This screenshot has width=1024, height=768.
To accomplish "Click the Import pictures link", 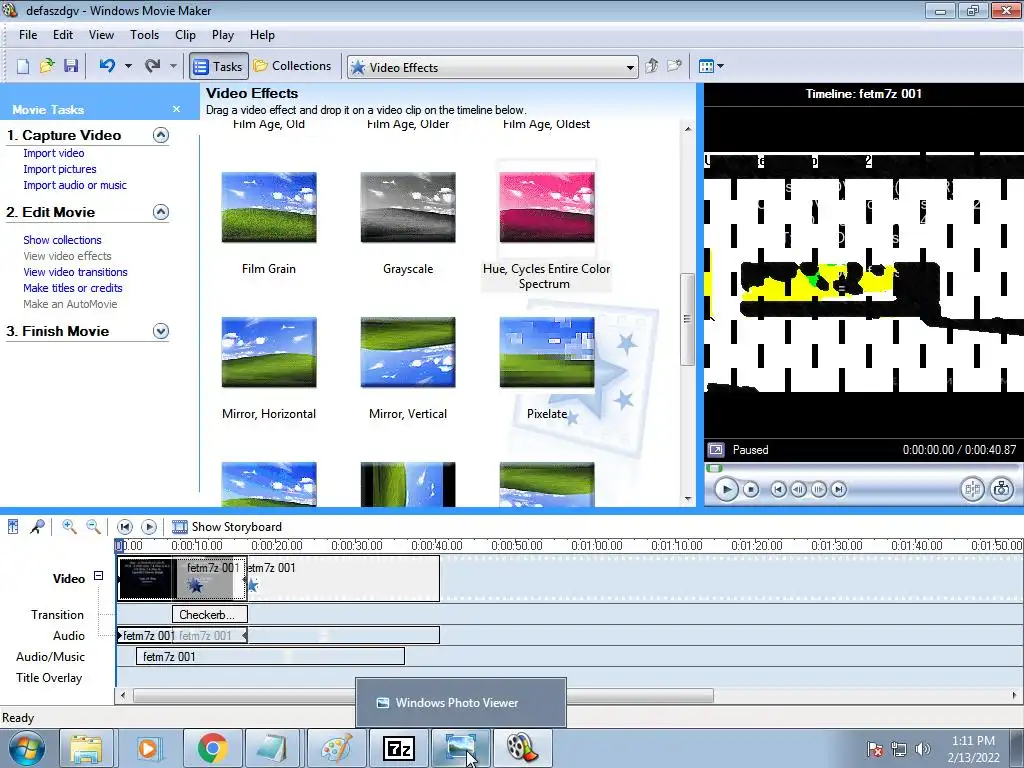I will [59, 169].
